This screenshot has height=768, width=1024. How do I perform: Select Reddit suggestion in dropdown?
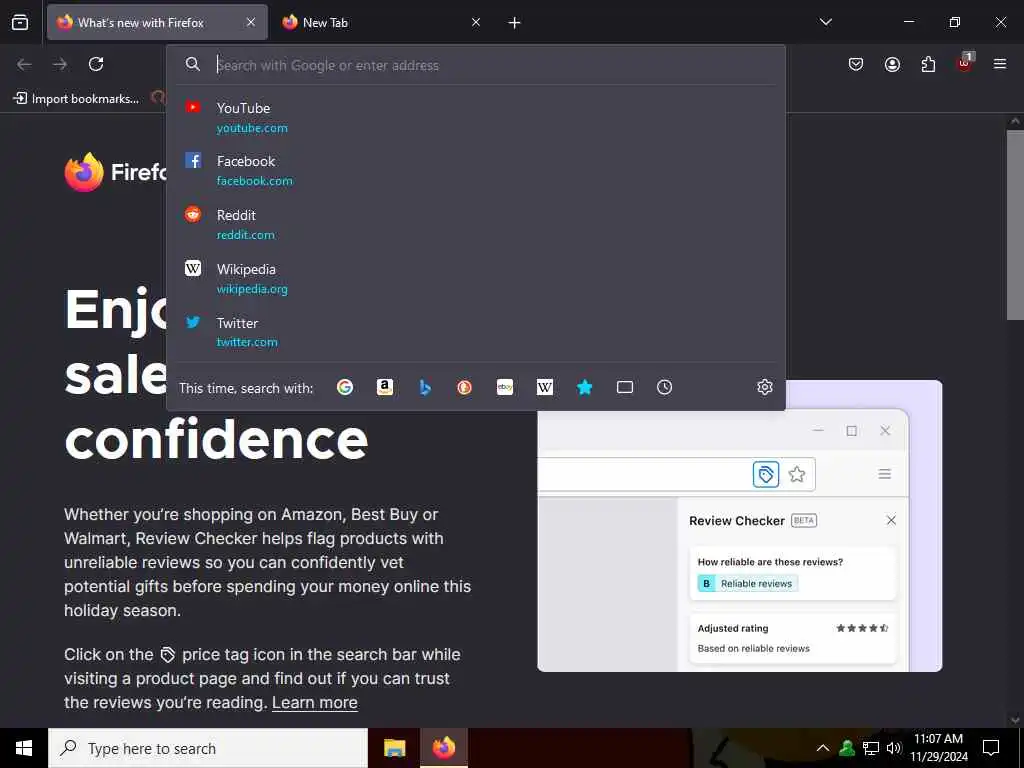[x=476, y=225]
